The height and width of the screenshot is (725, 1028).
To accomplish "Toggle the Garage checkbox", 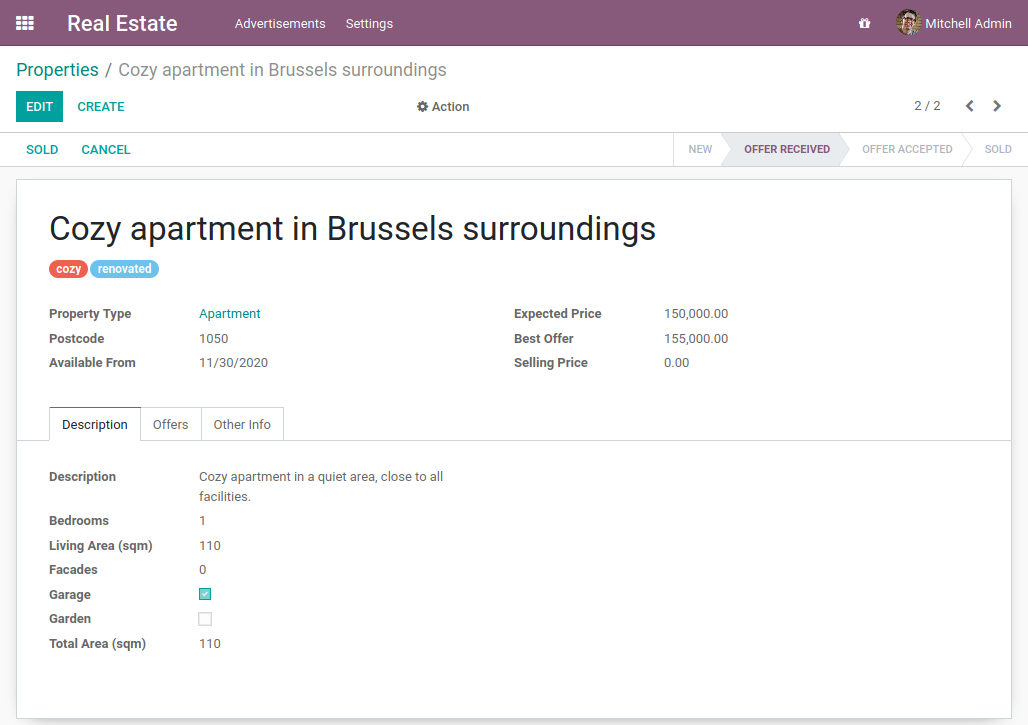I will (x=205, y=594).
